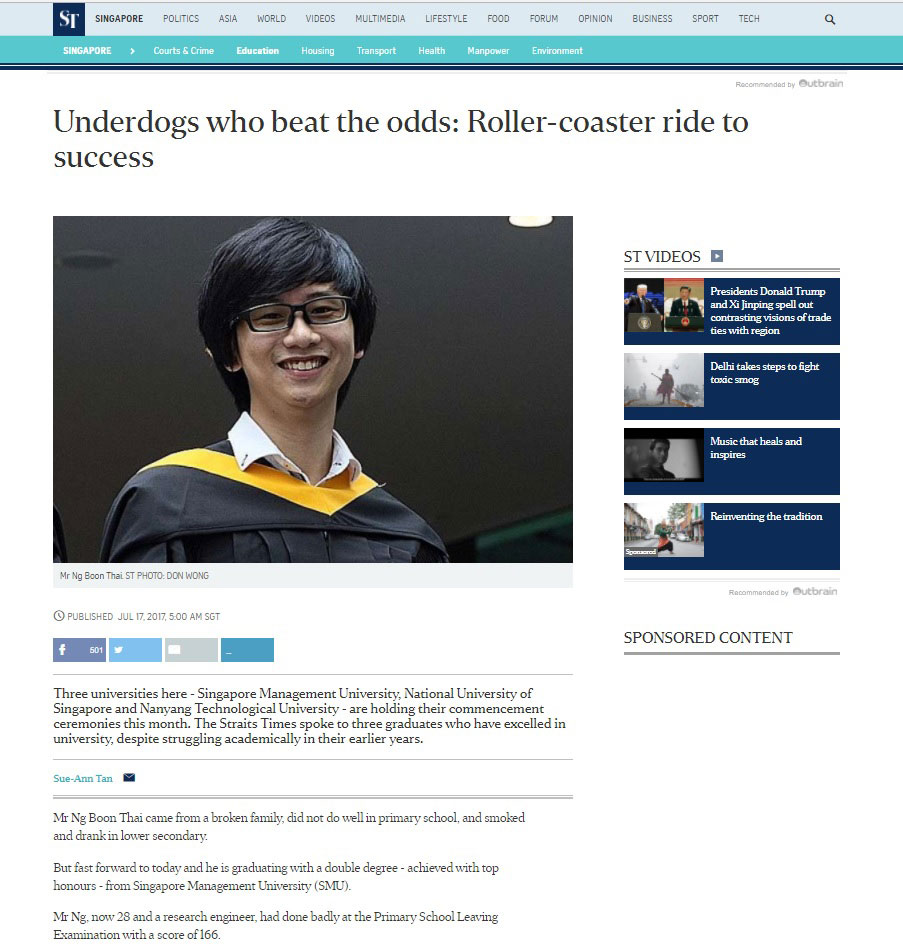Click the chevron arrow after SINGAPORE breadcrumb
The width and height of the screenshot is (903, 948).
pyautogui.click(x=132, y=51)
